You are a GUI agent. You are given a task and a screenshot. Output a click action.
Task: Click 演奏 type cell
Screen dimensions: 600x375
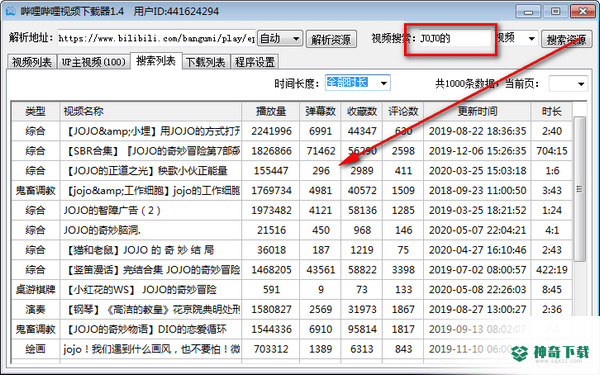(x=36, y=310)
